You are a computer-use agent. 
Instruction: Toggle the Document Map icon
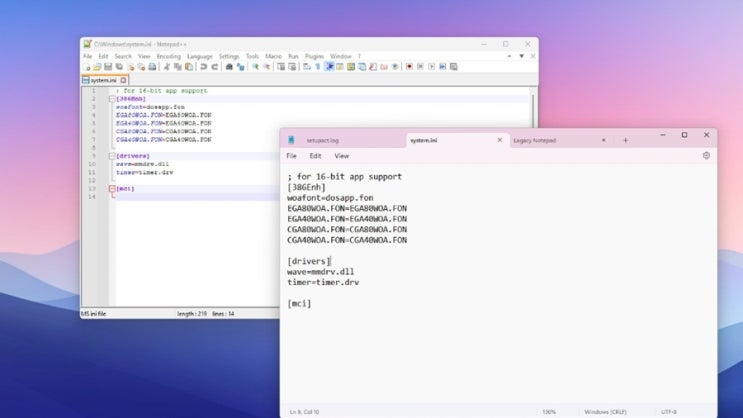click(x=351, y=67)
